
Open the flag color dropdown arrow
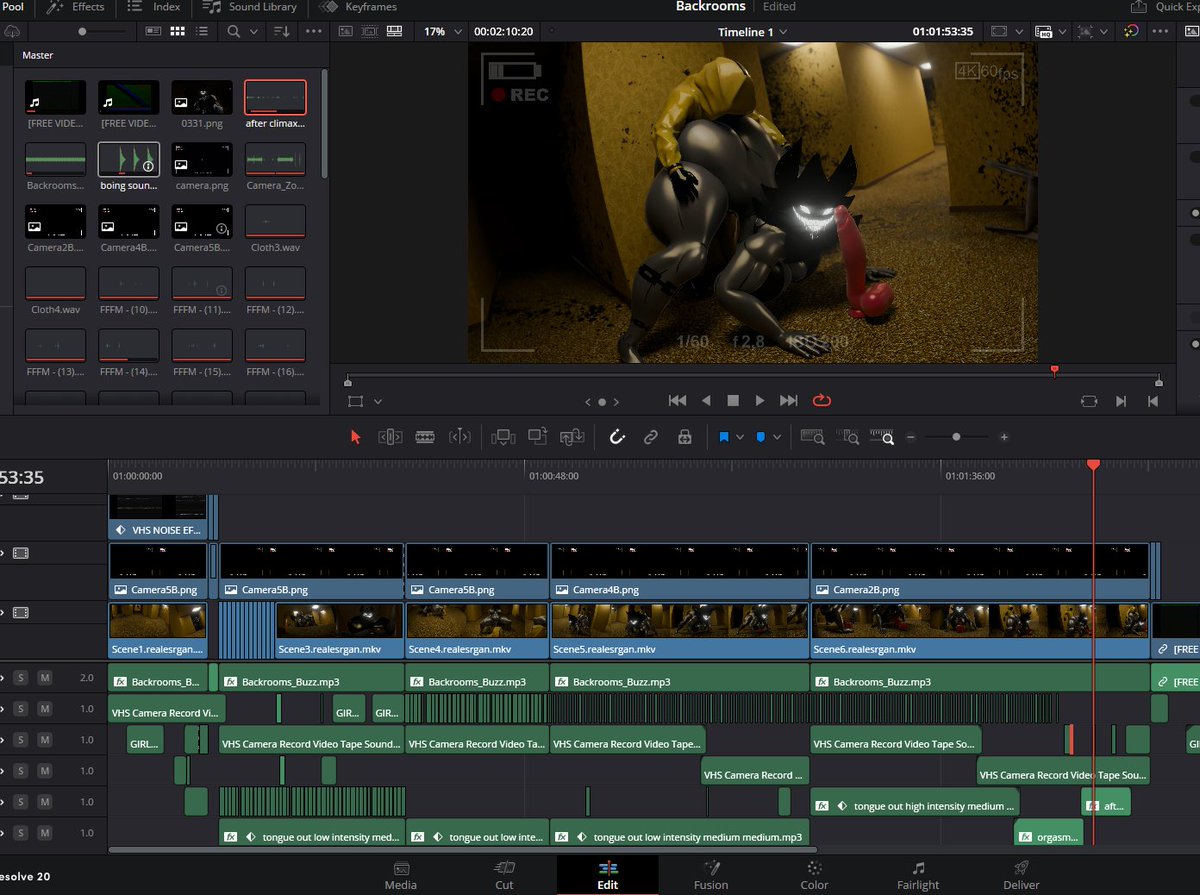pyautogui.click(x=742, y=437)
